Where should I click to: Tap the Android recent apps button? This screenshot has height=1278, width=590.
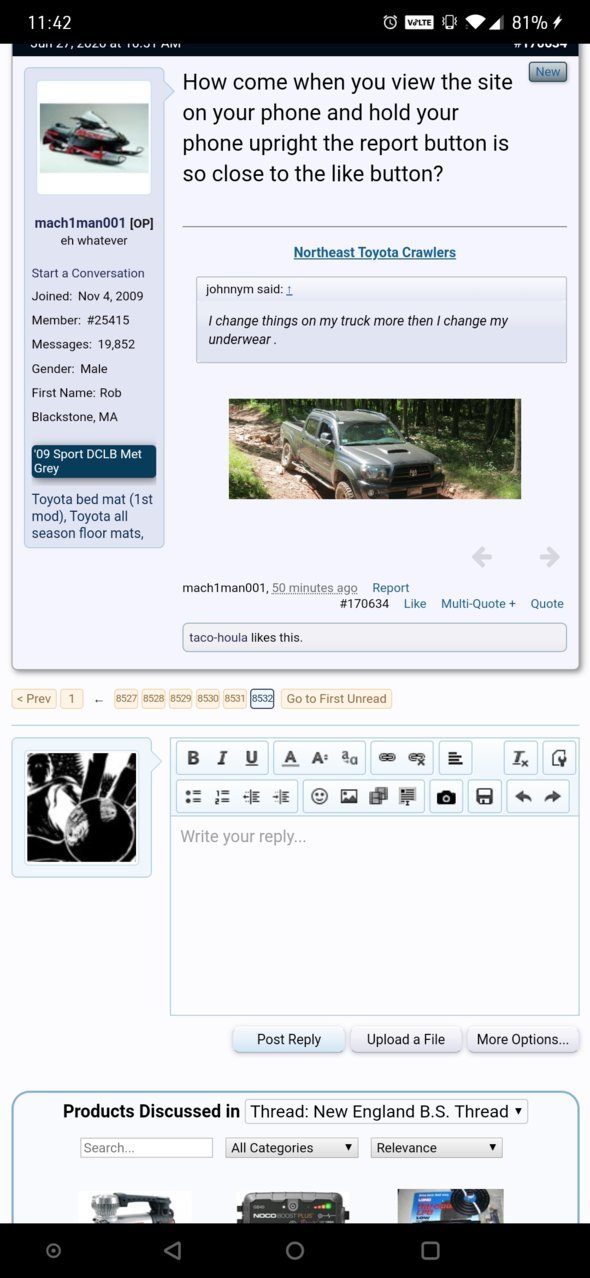tap(430, 1251)
